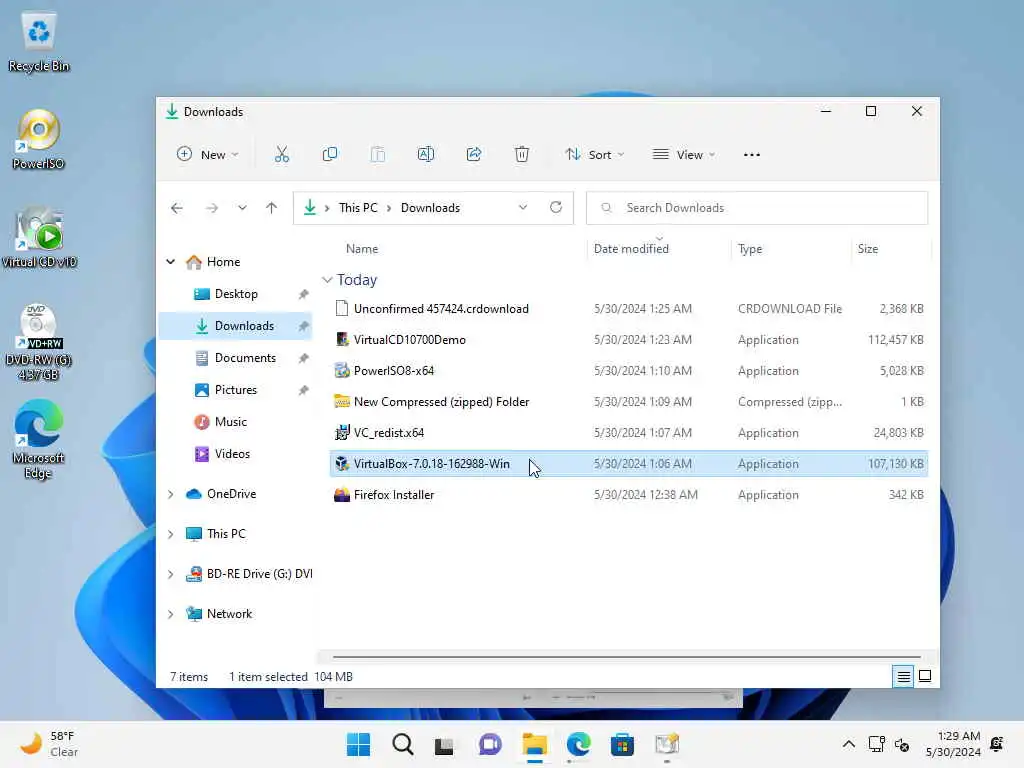
Task: Click the Cut scissors icon in the toolbar
Action: (x=281, y=155)
